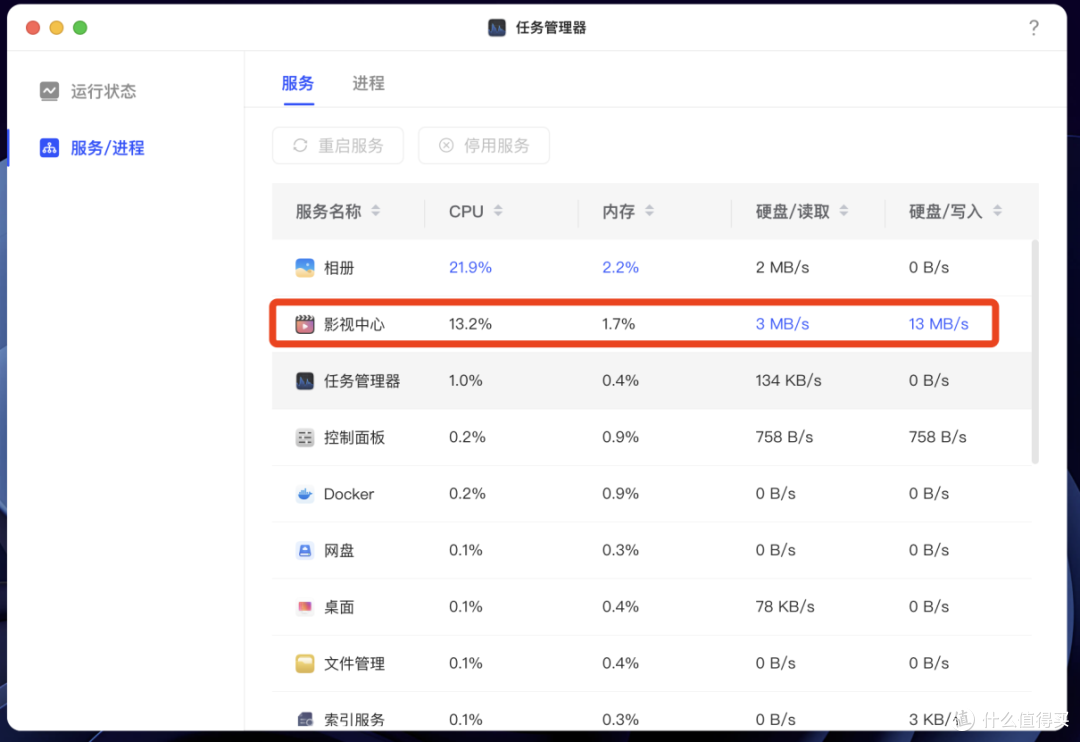1080x742 pixels.
Task: Select the 控制面板 service name
Action: pyautogui.click(x=354, y=437)
